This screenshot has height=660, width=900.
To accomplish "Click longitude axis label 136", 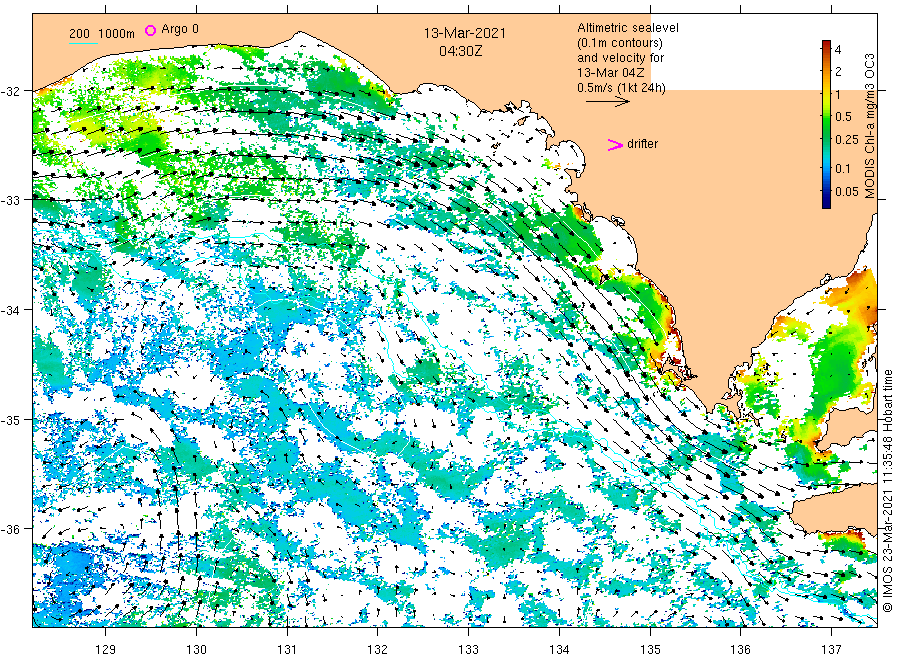I will [x=740, y=650].
